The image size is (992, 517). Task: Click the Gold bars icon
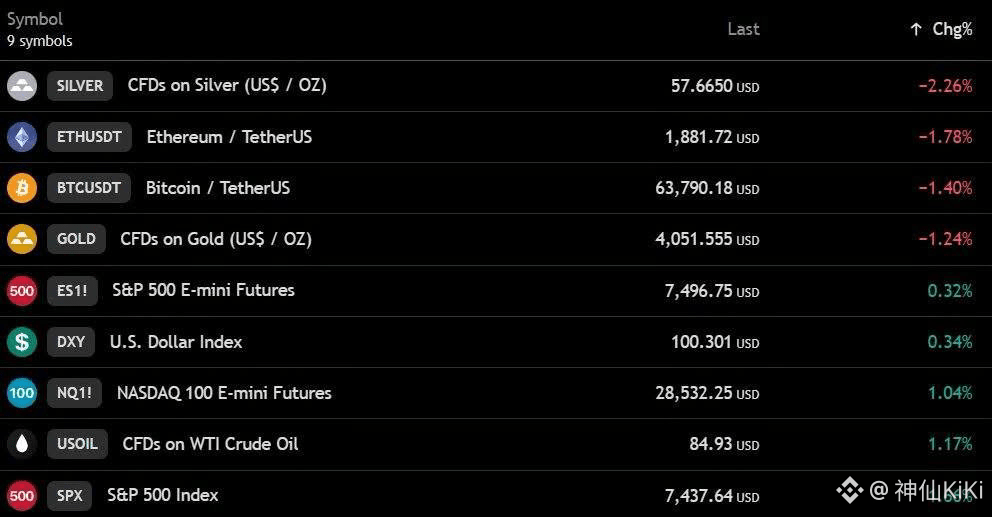(x=22, y=239)
